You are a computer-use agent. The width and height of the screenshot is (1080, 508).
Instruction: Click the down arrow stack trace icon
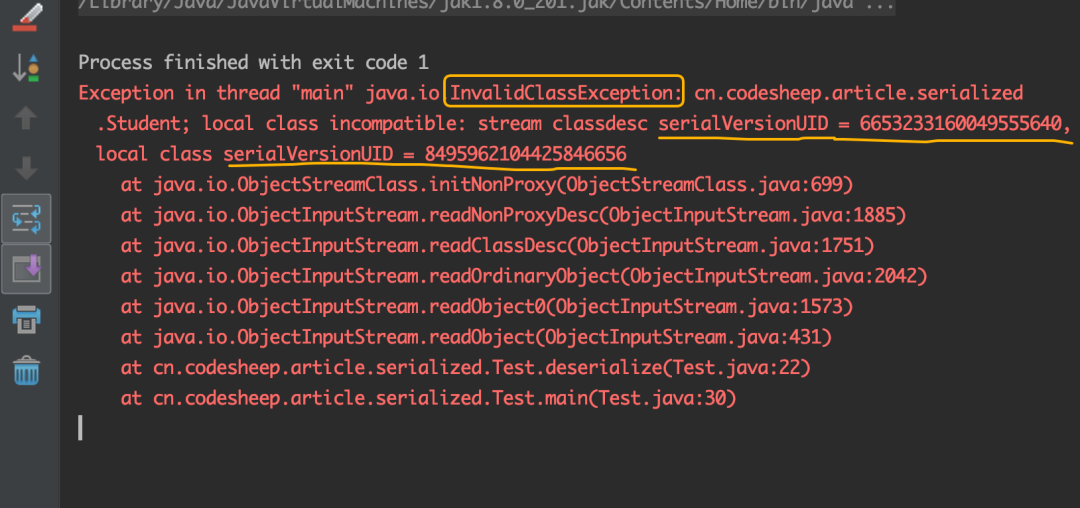coord(26,168)
